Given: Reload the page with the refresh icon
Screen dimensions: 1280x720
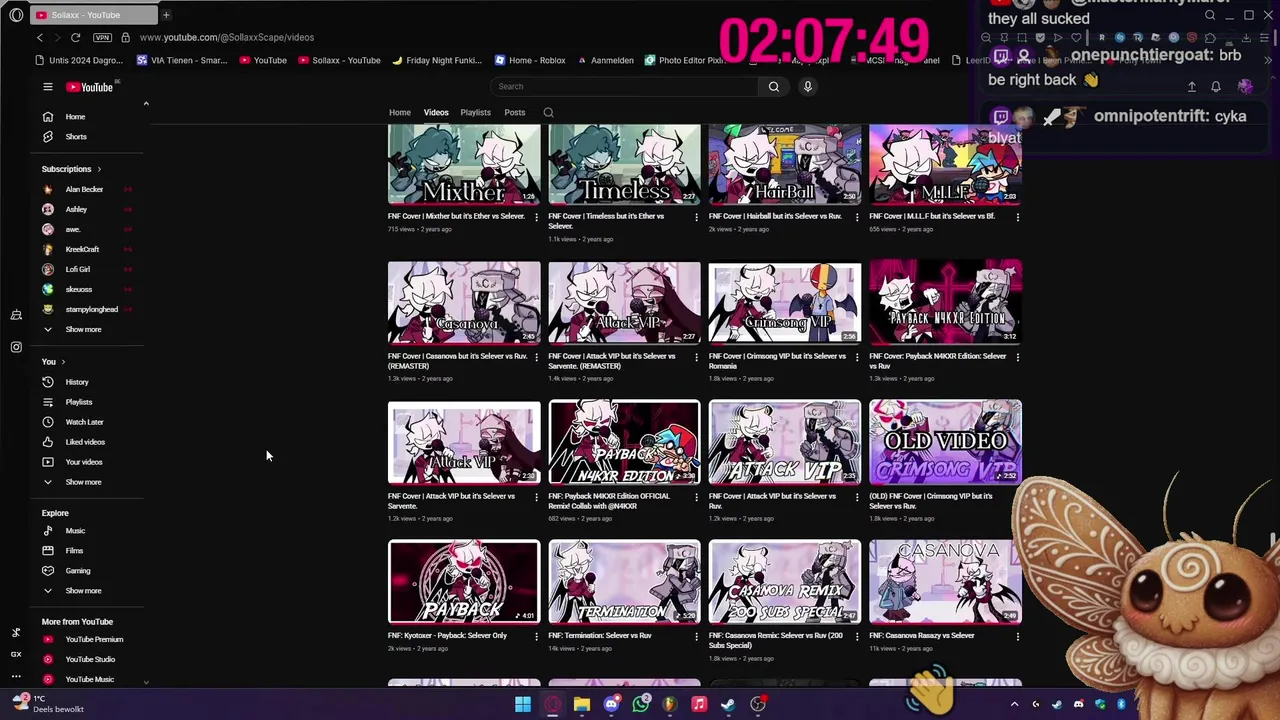Looking at the screenshot, I should (x=75, y=37).
